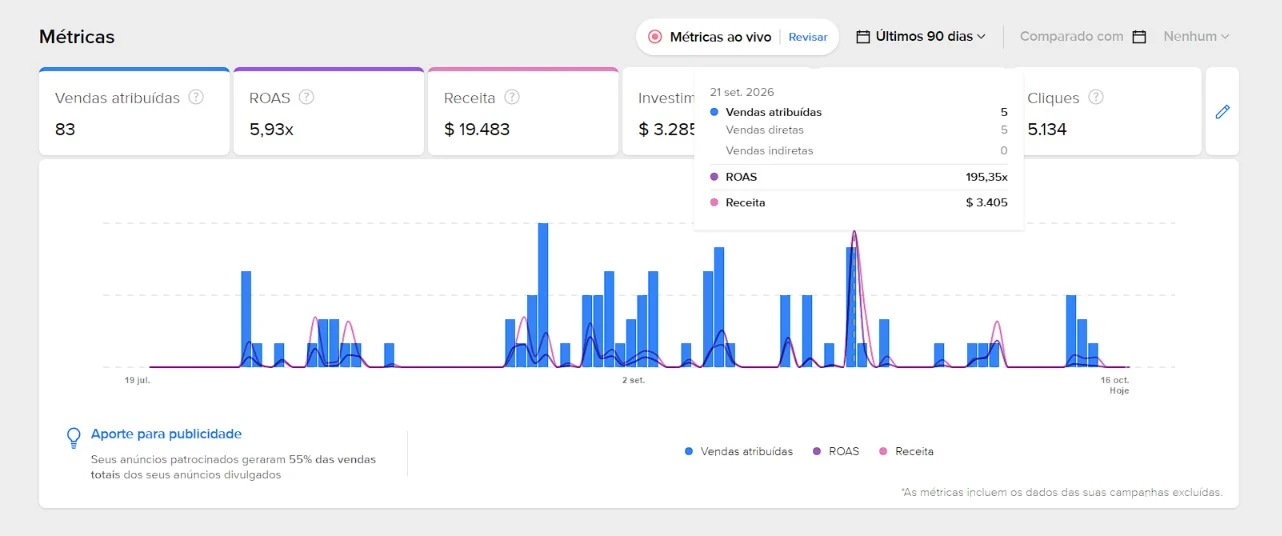Open help icon next to ROAS
The width and height of the screenshot is (1282, 536).
307,97
